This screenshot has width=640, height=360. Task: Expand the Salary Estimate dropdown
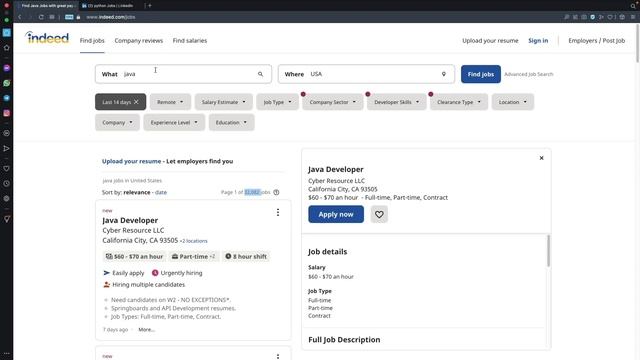(x=224, y=102)
